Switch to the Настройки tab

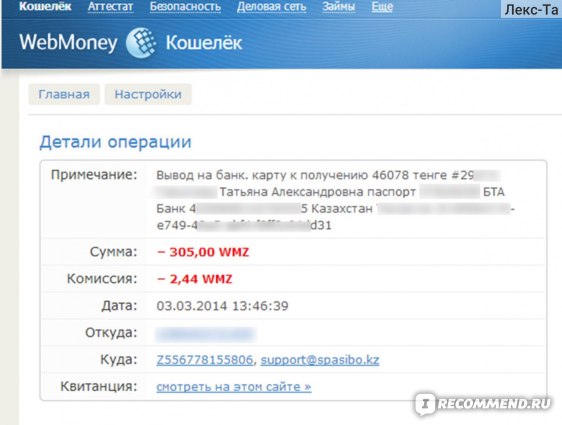(x=148, y=94)
